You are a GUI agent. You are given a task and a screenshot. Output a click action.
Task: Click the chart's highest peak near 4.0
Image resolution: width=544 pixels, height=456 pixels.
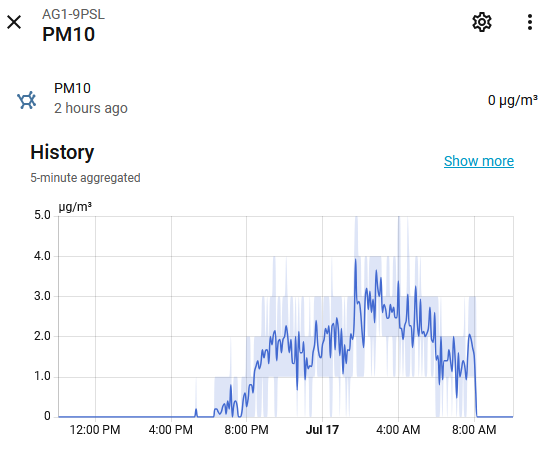coord(356,260)
